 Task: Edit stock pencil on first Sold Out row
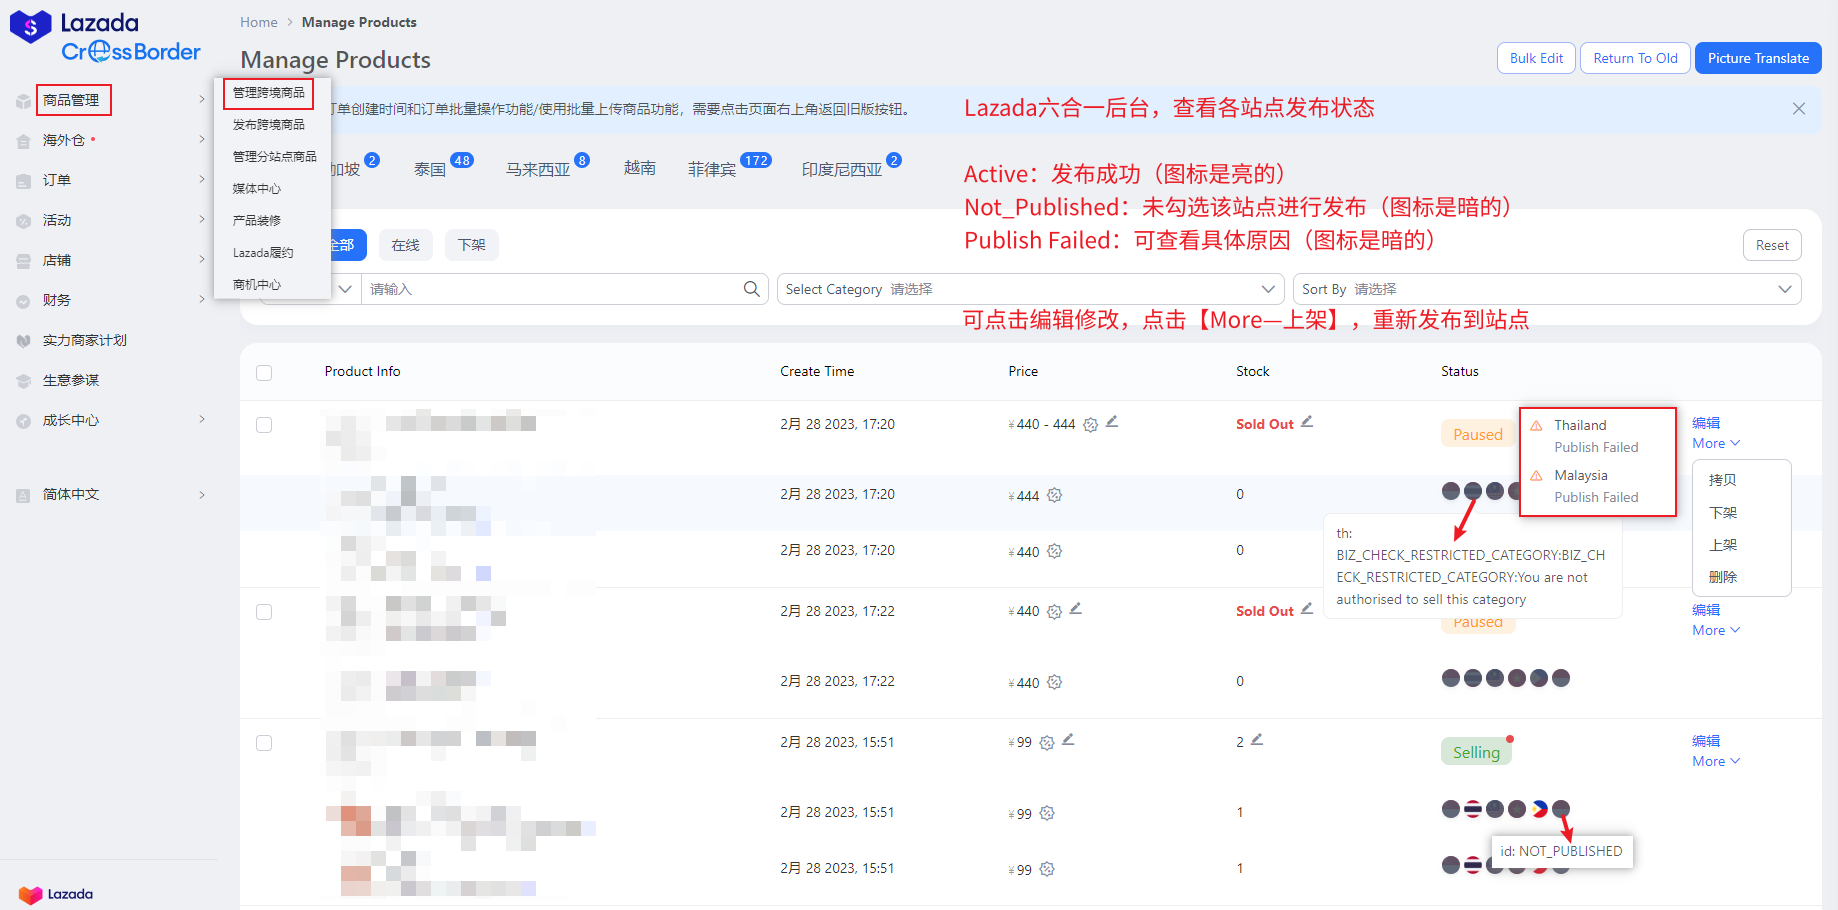click(1307, 422)
